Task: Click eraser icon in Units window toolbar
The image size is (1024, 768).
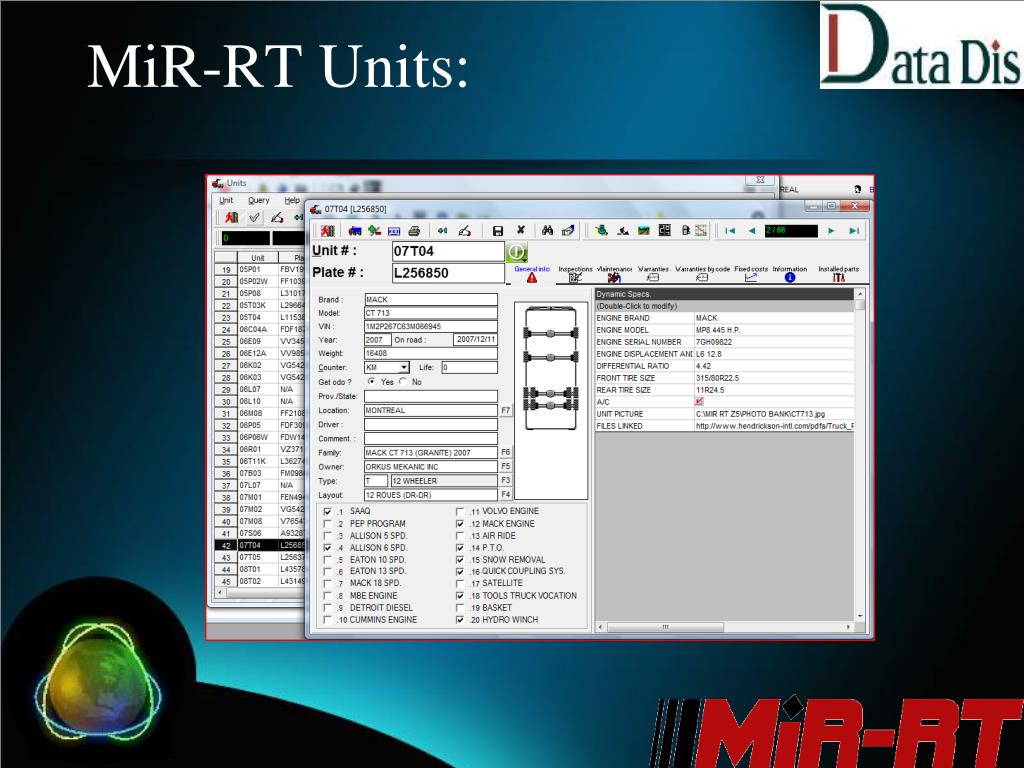Action: (x=277, y=217)
